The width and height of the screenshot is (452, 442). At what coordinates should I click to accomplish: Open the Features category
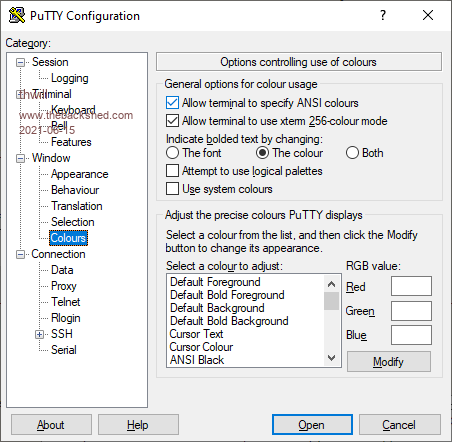[71, 142]
